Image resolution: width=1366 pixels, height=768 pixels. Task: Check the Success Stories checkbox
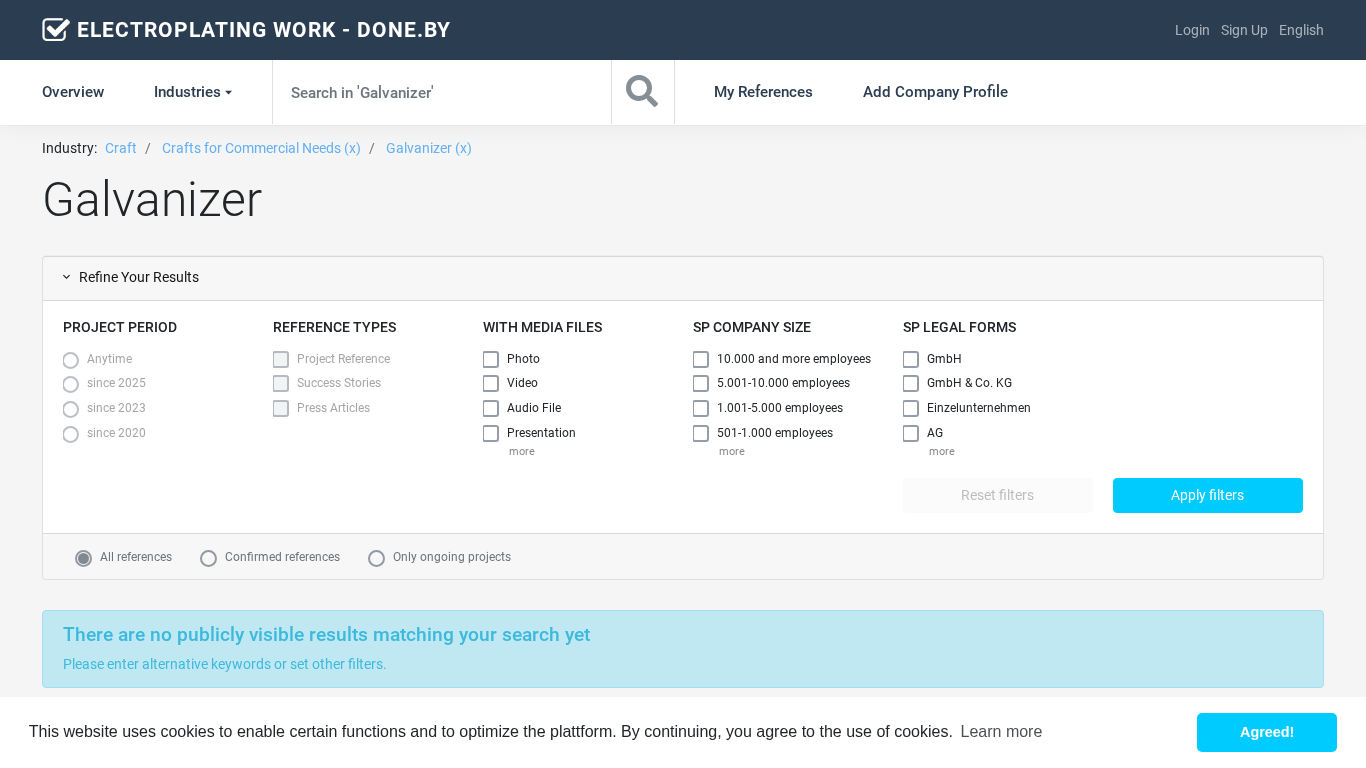(x=281, y=383)
